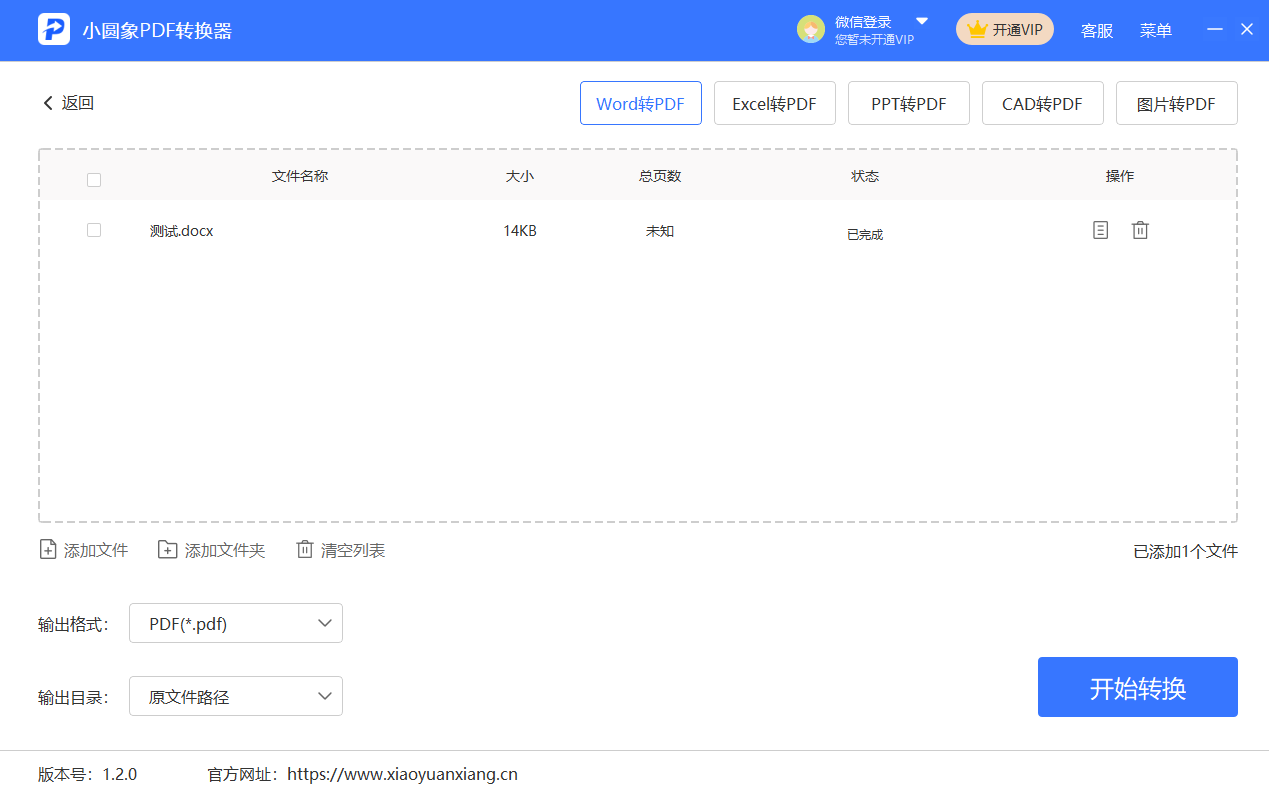Check the box for 测试.docx
The height and width of the screenshot is (790, 1269).
point(94,230)
